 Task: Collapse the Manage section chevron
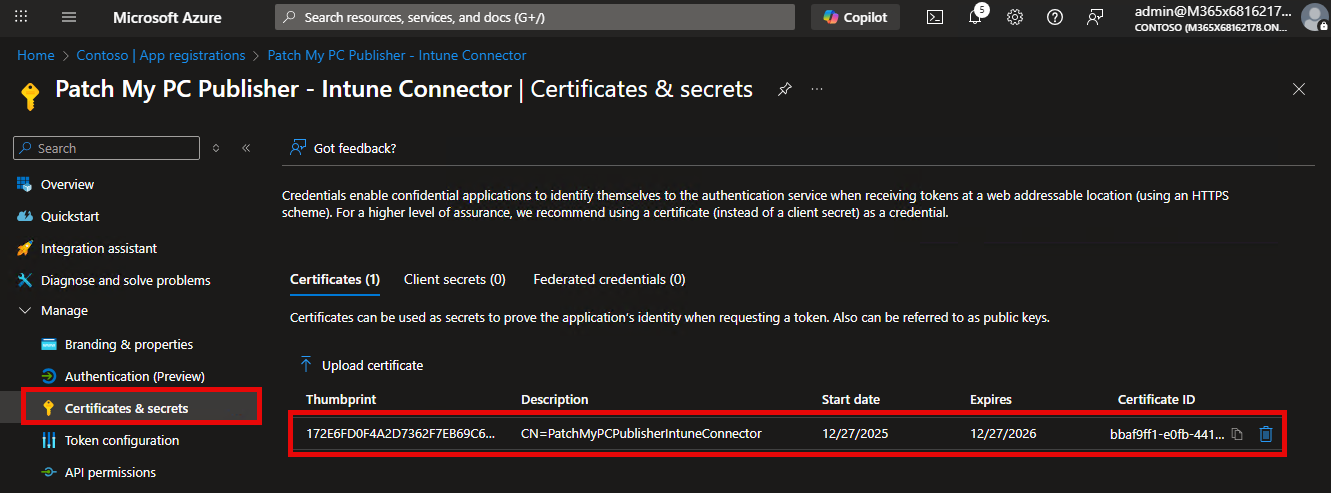coord(24,311)
